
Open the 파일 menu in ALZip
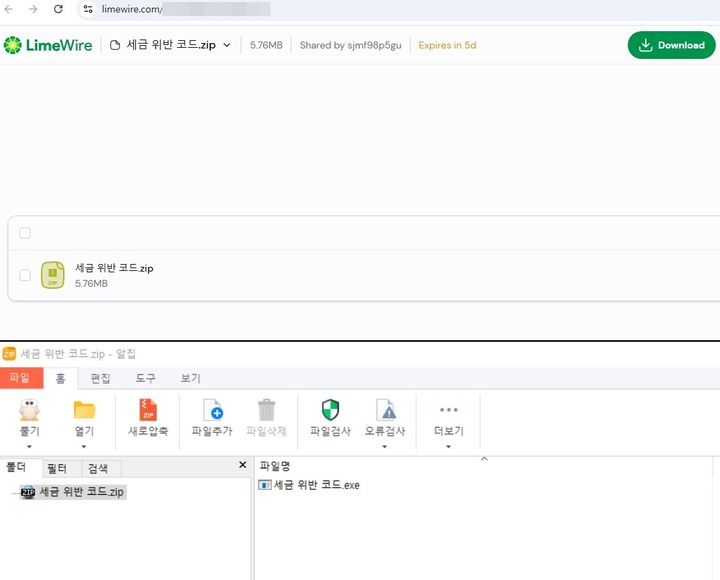coord(22,378)
